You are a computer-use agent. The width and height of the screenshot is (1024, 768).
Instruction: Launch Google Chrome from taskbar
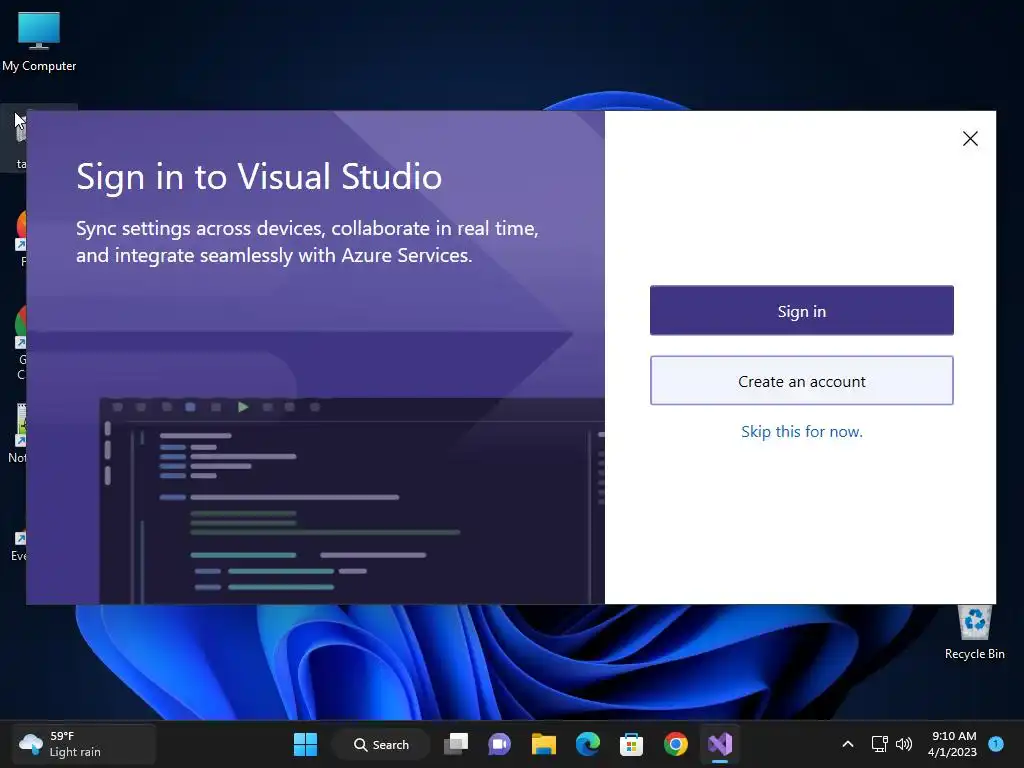tap(675, 744)
